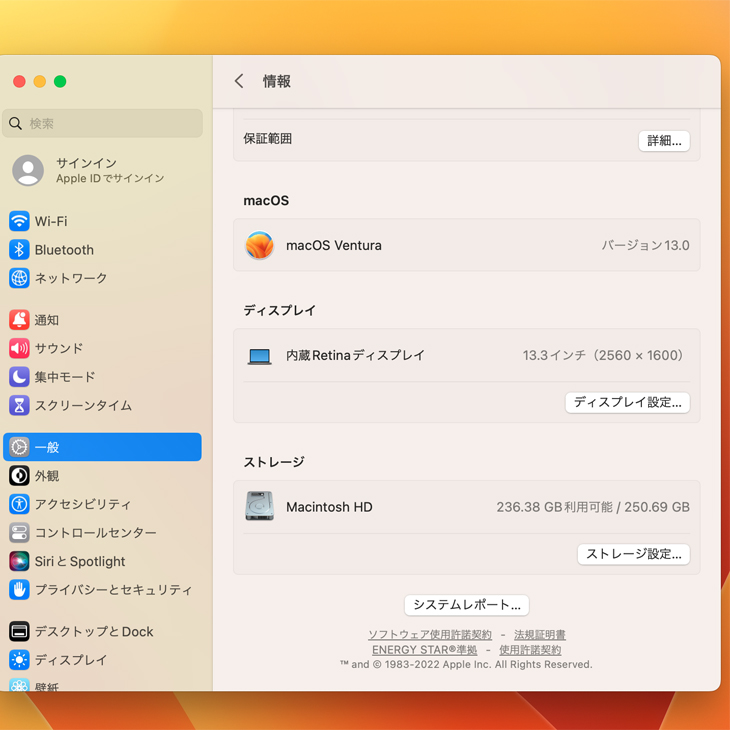Click the 保証範囲 label
Image resolution: width=730 pixels, height=730 pixels.
click(x=267, y=138)
